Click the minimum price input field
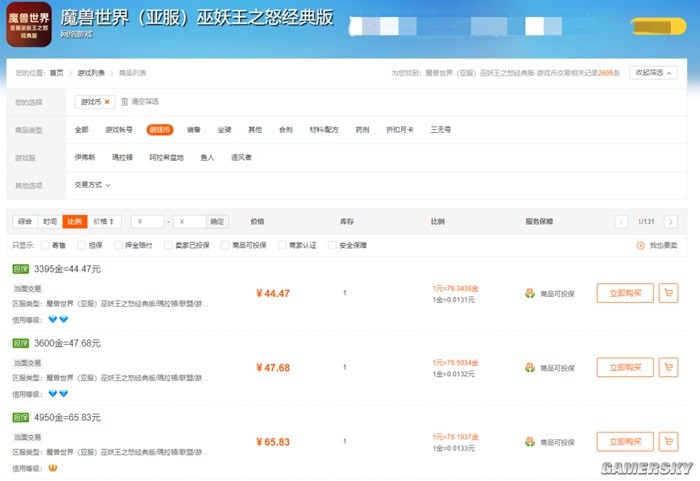 148,222
